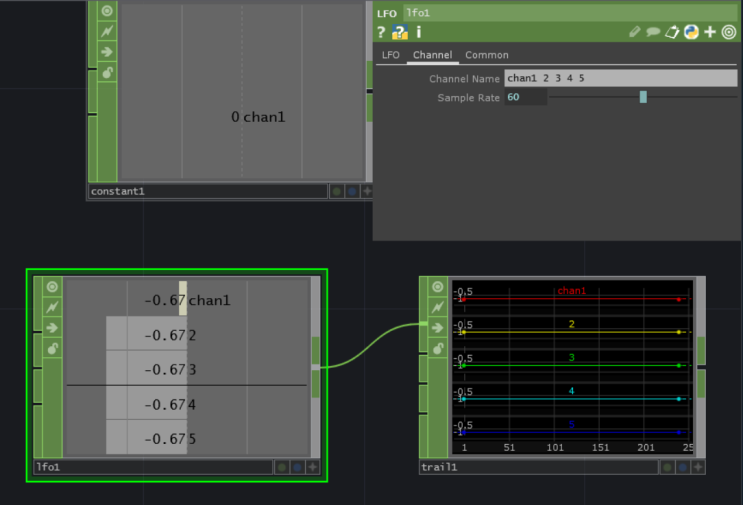Click the copy parameters clipboard icon
743x505 pixels.
coord(672,32)
